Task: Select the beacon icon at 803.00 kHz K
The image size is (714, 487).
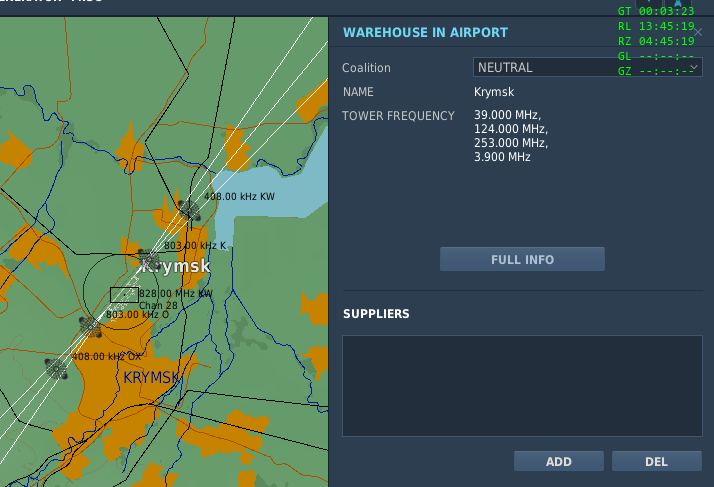Action: 148,260
